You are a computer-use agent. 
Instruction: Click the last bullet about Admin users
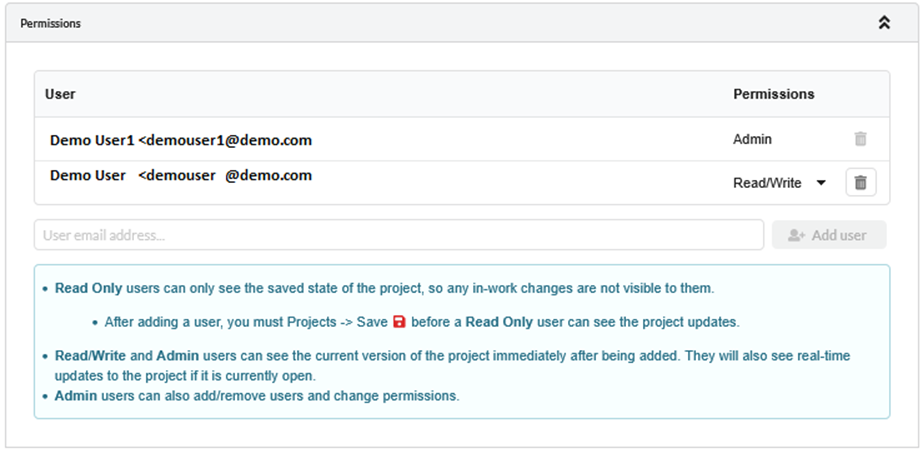(257, 395)
